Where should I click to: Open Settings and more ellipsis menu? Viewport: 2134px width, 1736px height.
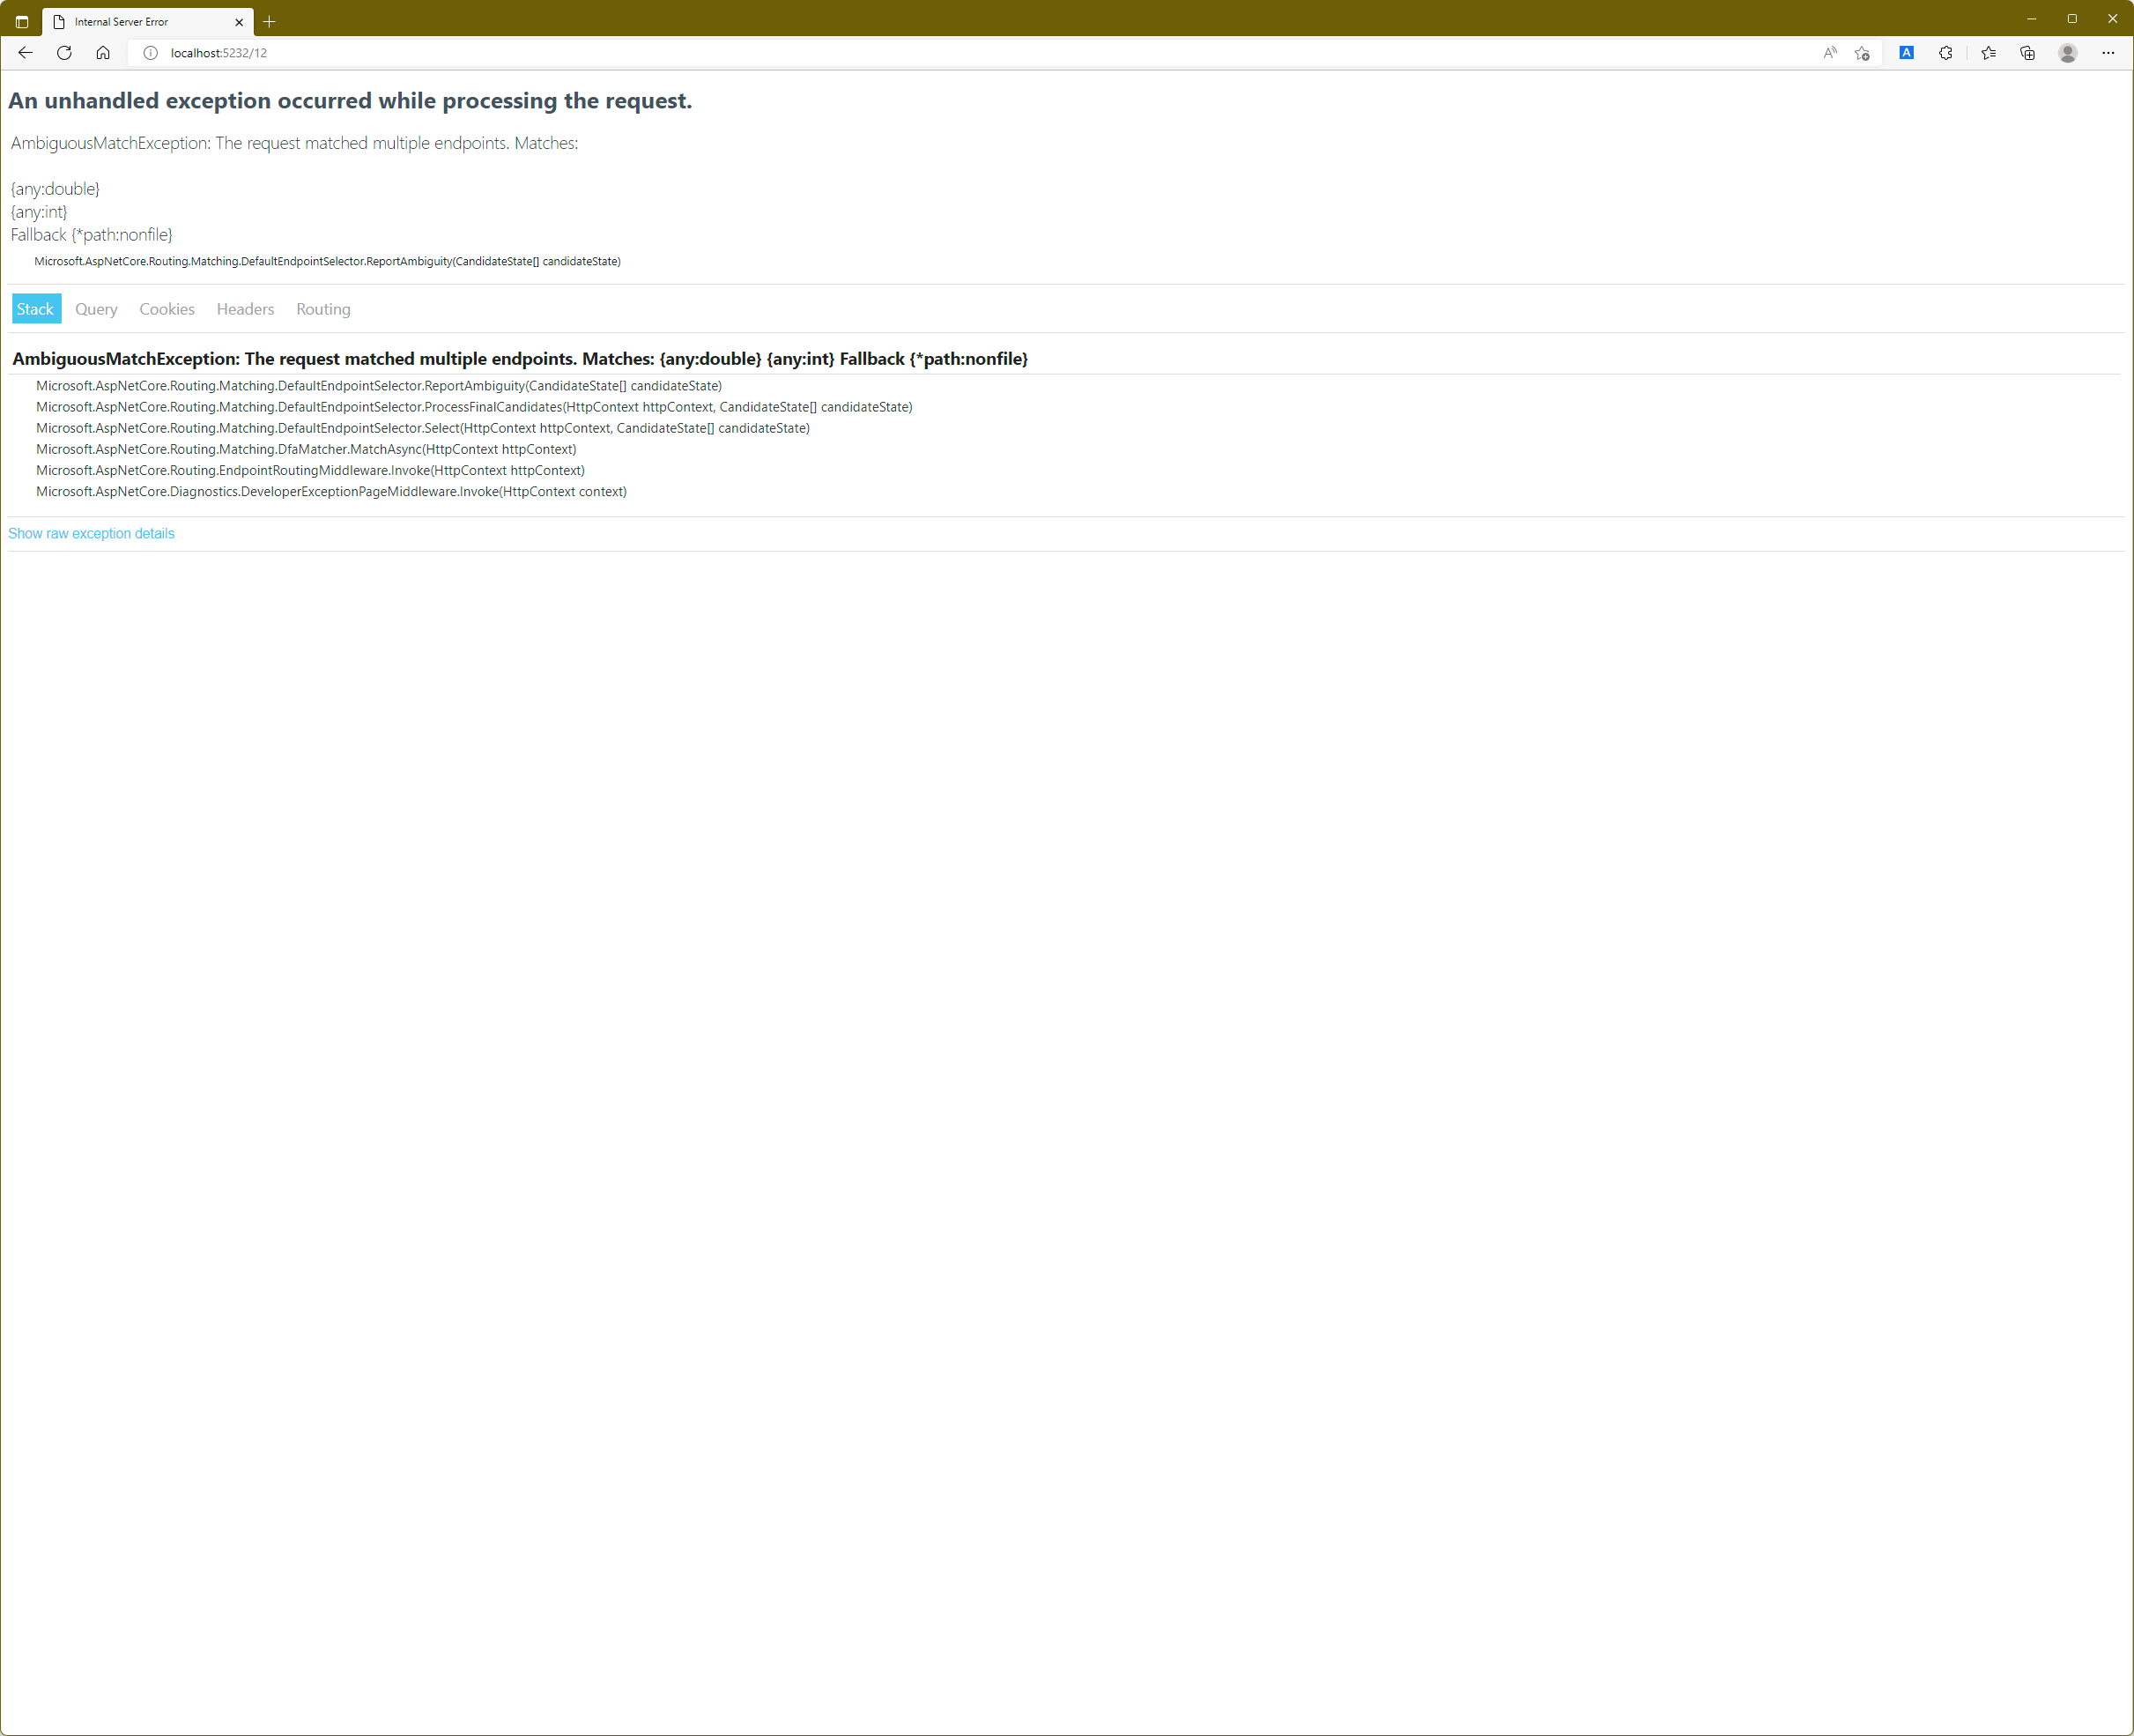point(2107,53)
